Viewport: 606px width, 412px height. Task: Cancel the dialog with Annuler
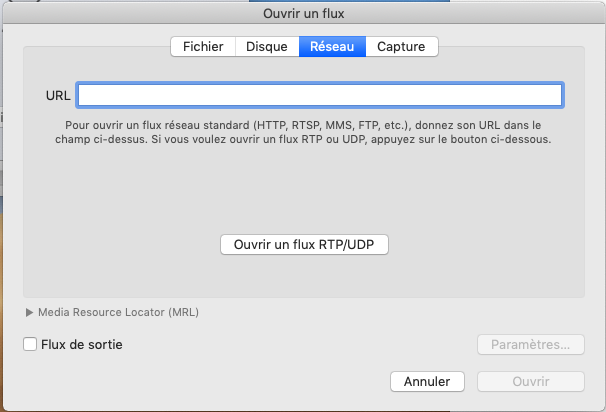(427, 382)
